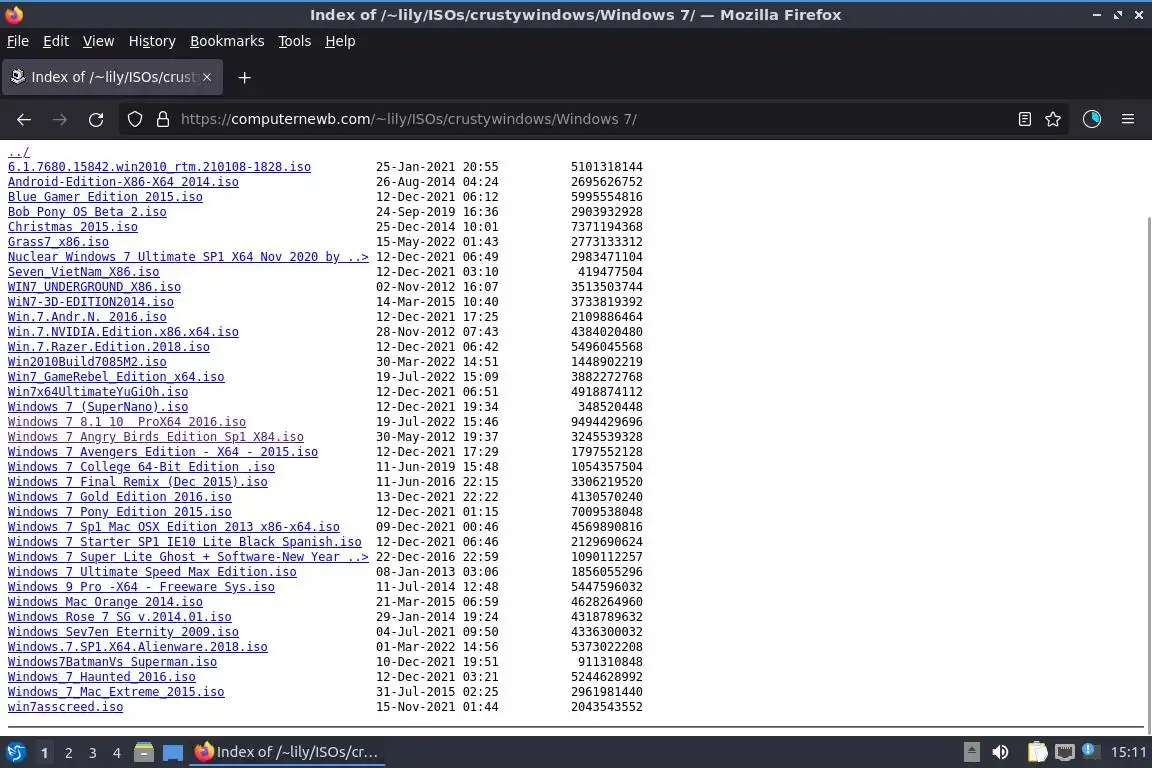Screen dimensions: 1152x768
Task: Open the Tools menu
Action: [295, 41]
